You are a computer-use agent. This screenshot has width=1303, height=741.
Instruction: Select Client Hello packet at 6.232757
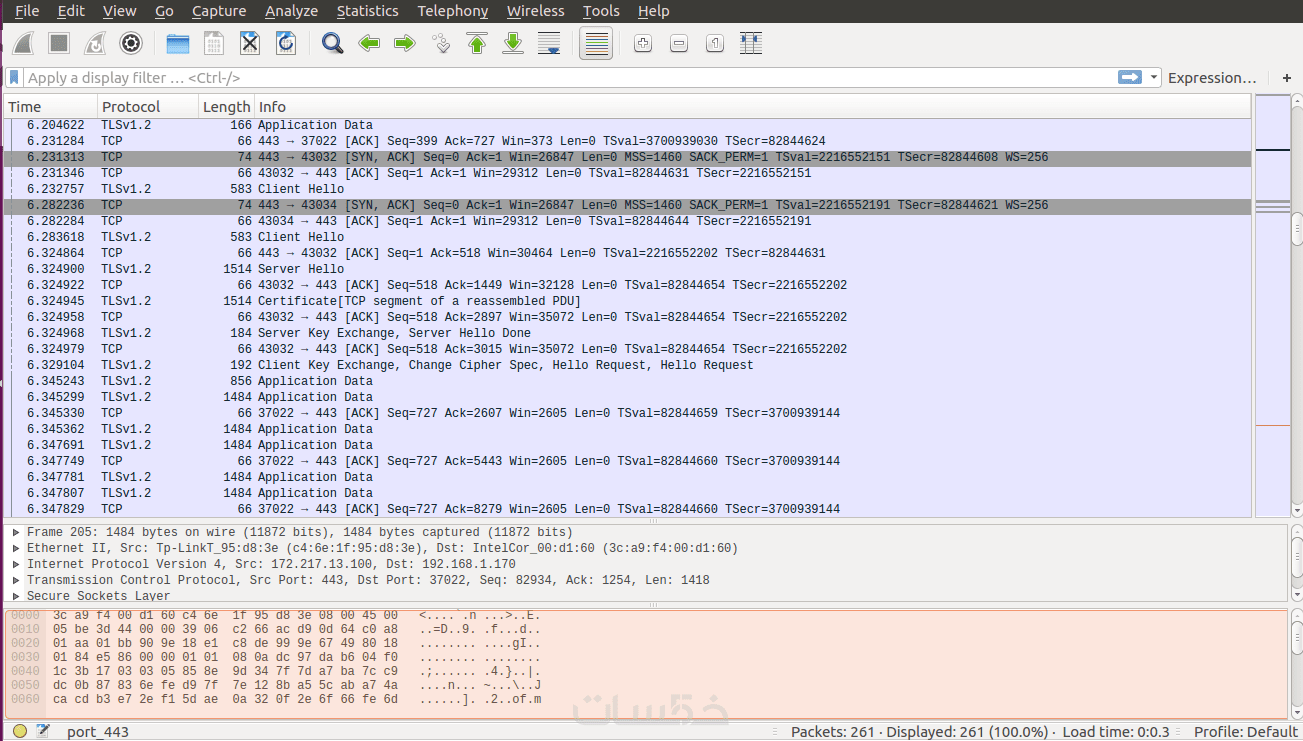coord(627,189)
